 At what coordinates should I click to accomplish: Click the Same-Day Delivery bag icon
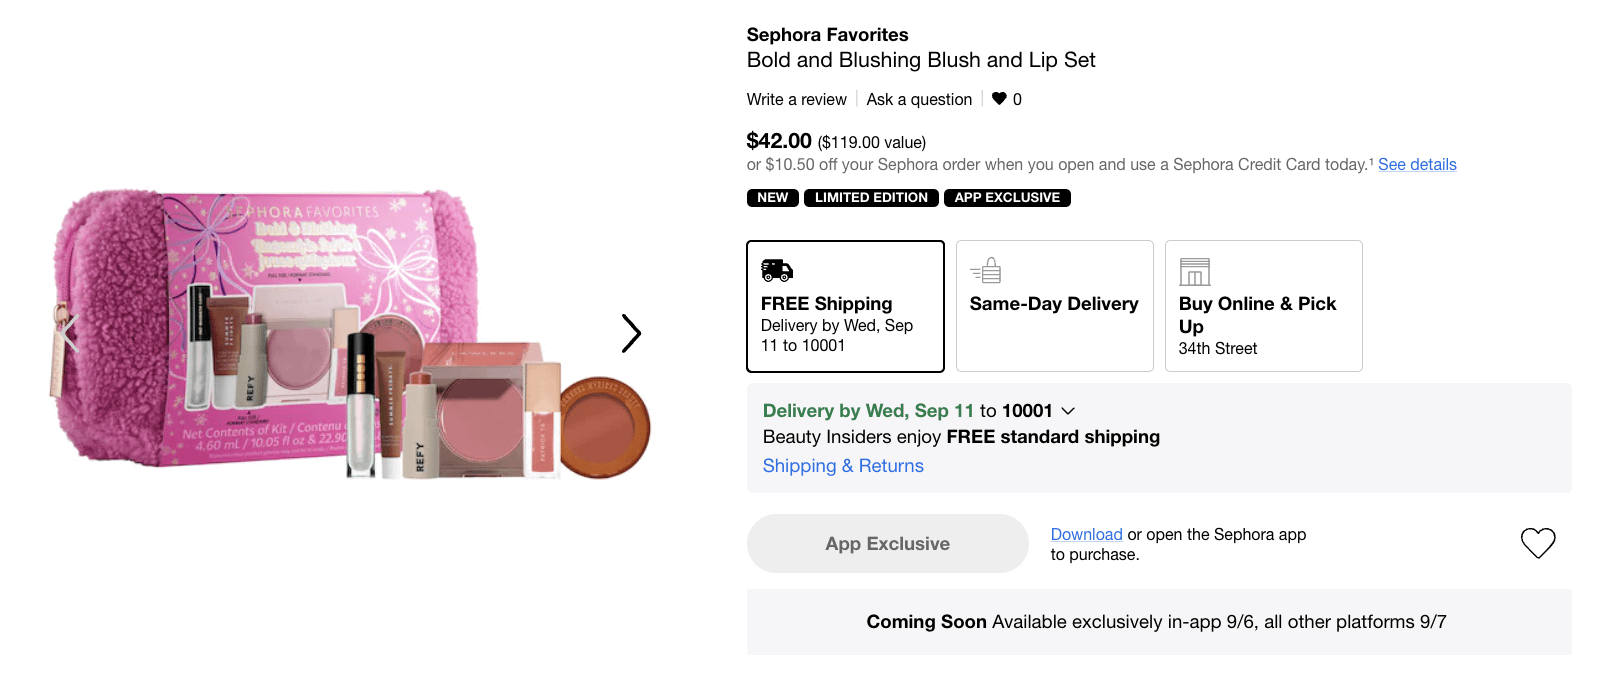tap(986, 271)
